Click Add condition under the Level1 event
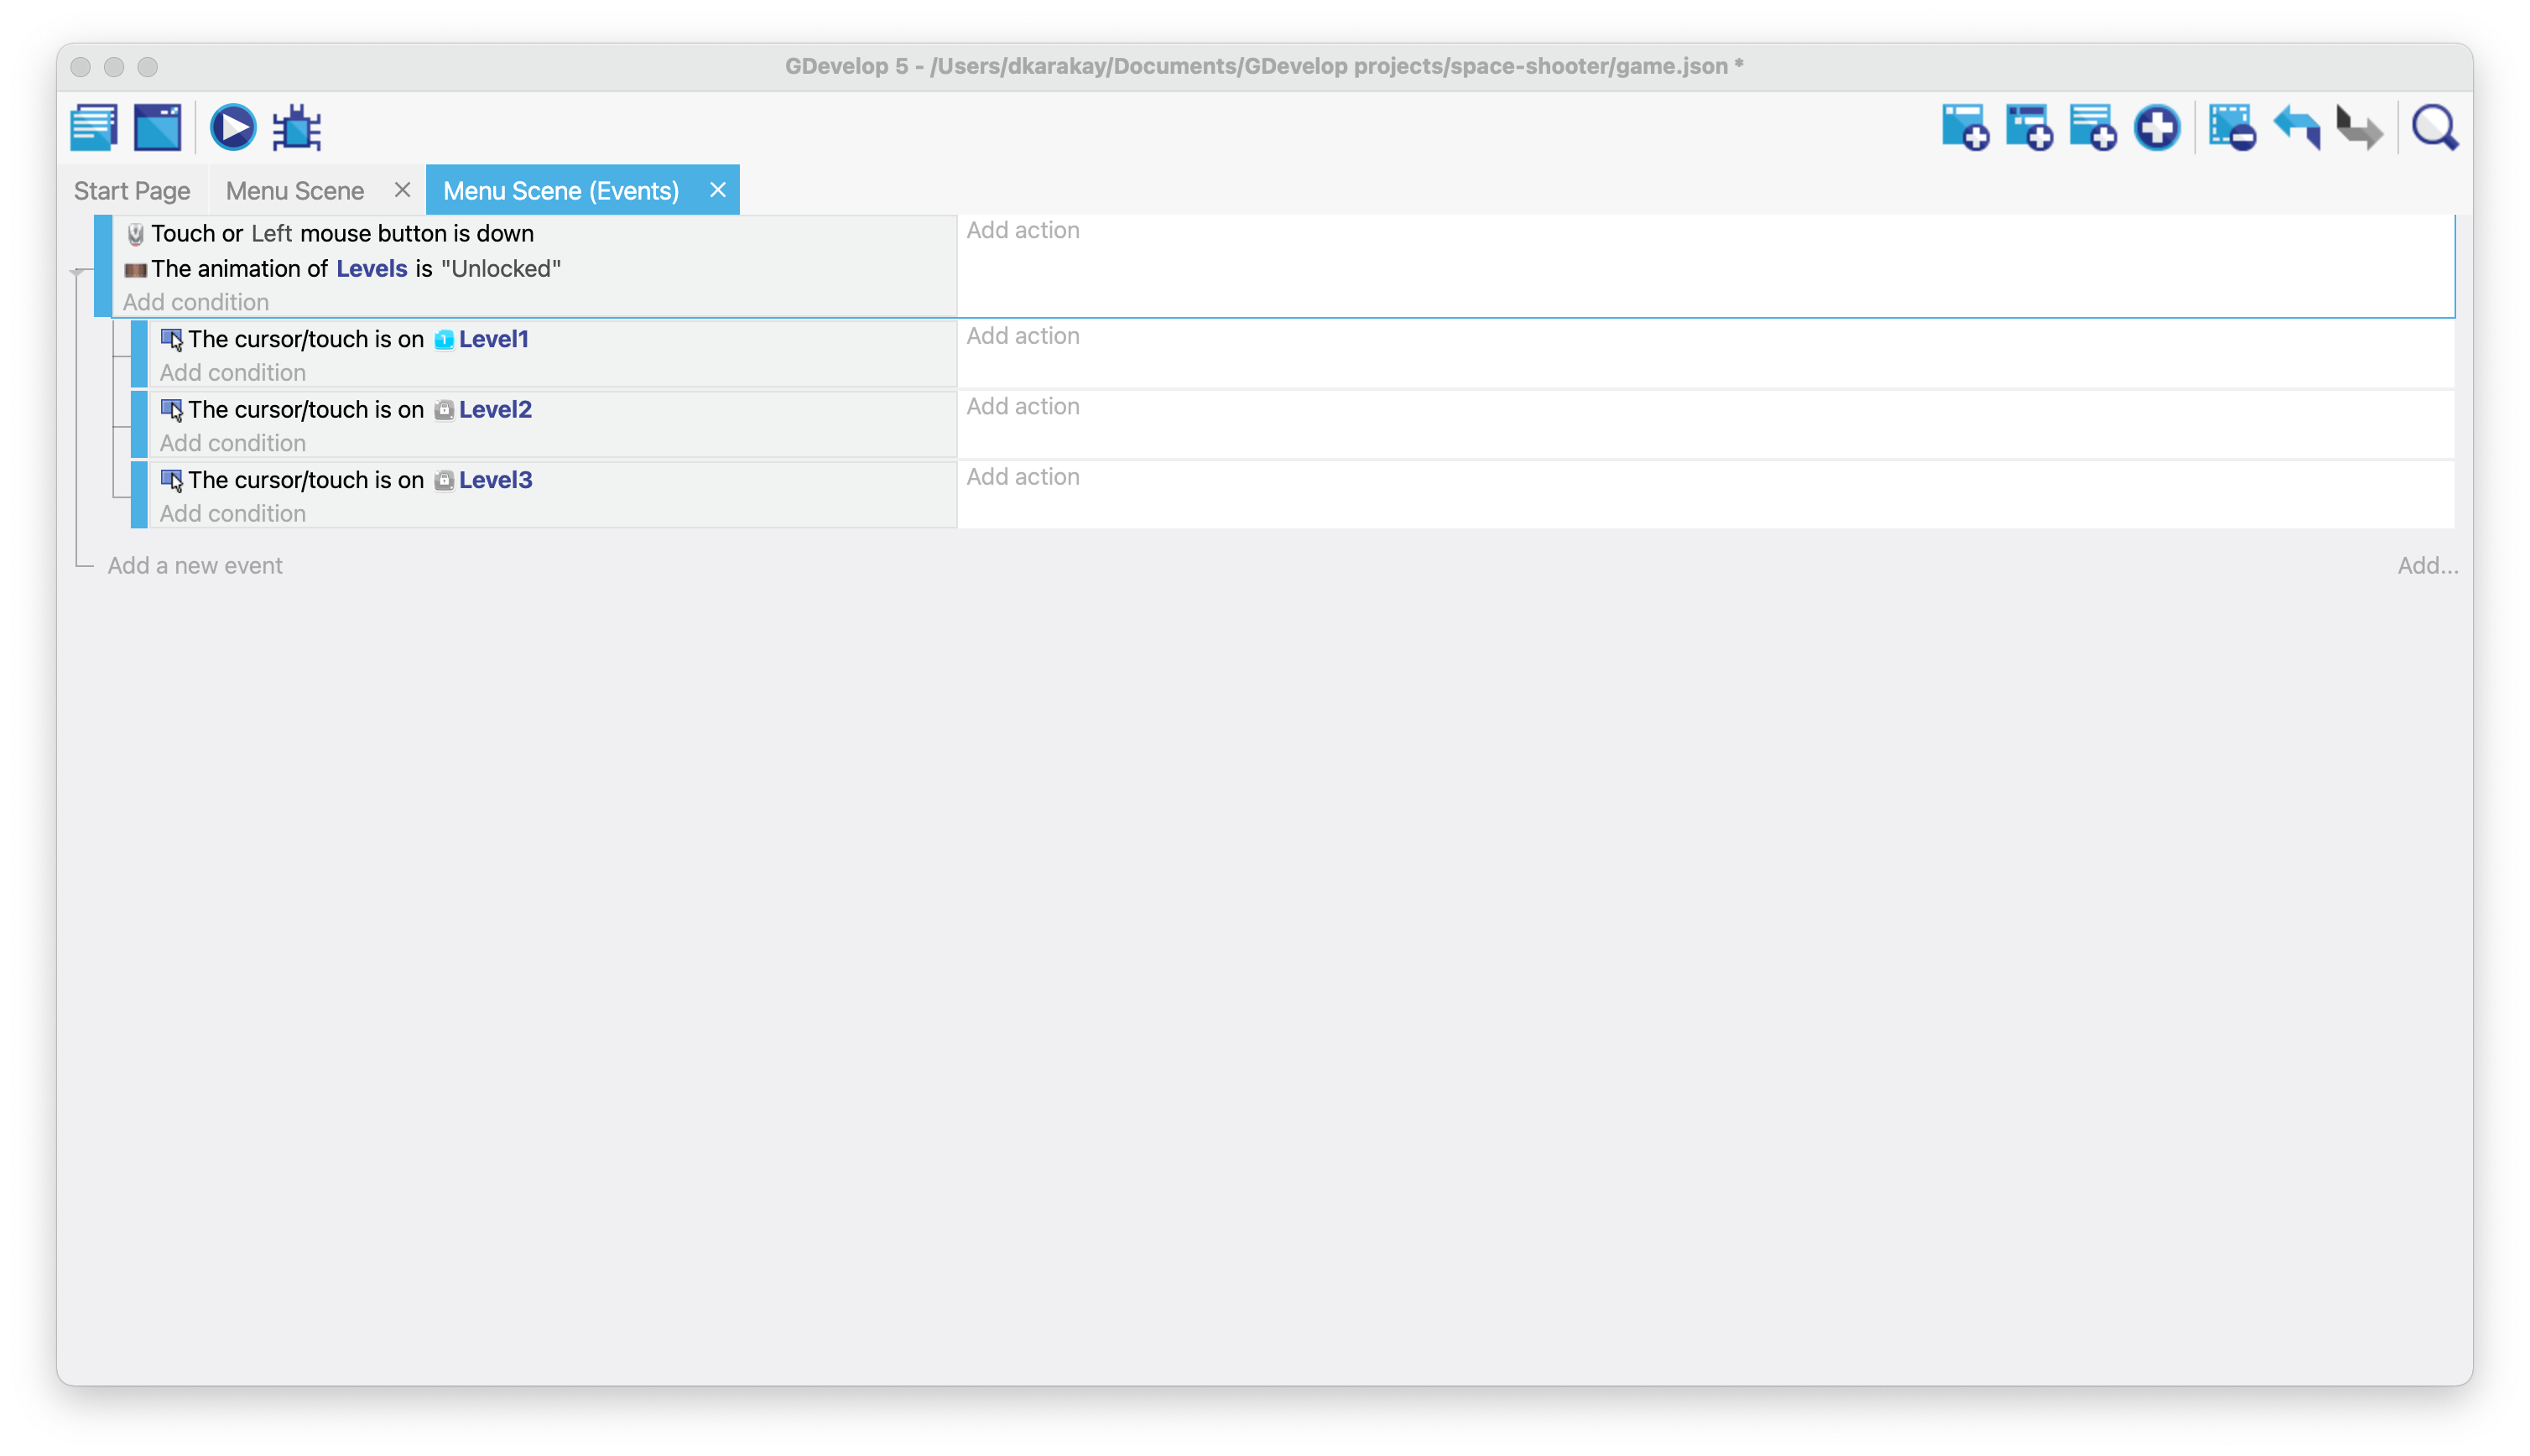This screenshot has height=1456, width=2530. pos(233,373)
